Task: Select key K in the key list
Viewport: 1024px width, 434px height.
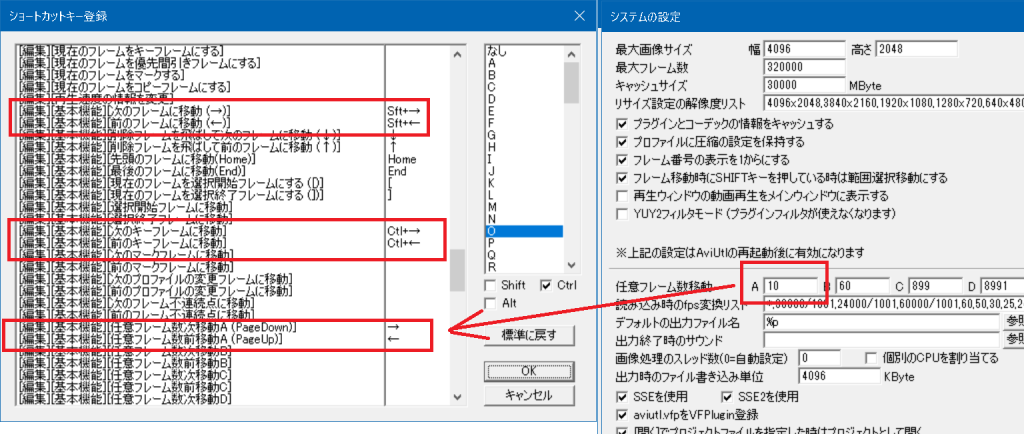Action: point(524,183)
